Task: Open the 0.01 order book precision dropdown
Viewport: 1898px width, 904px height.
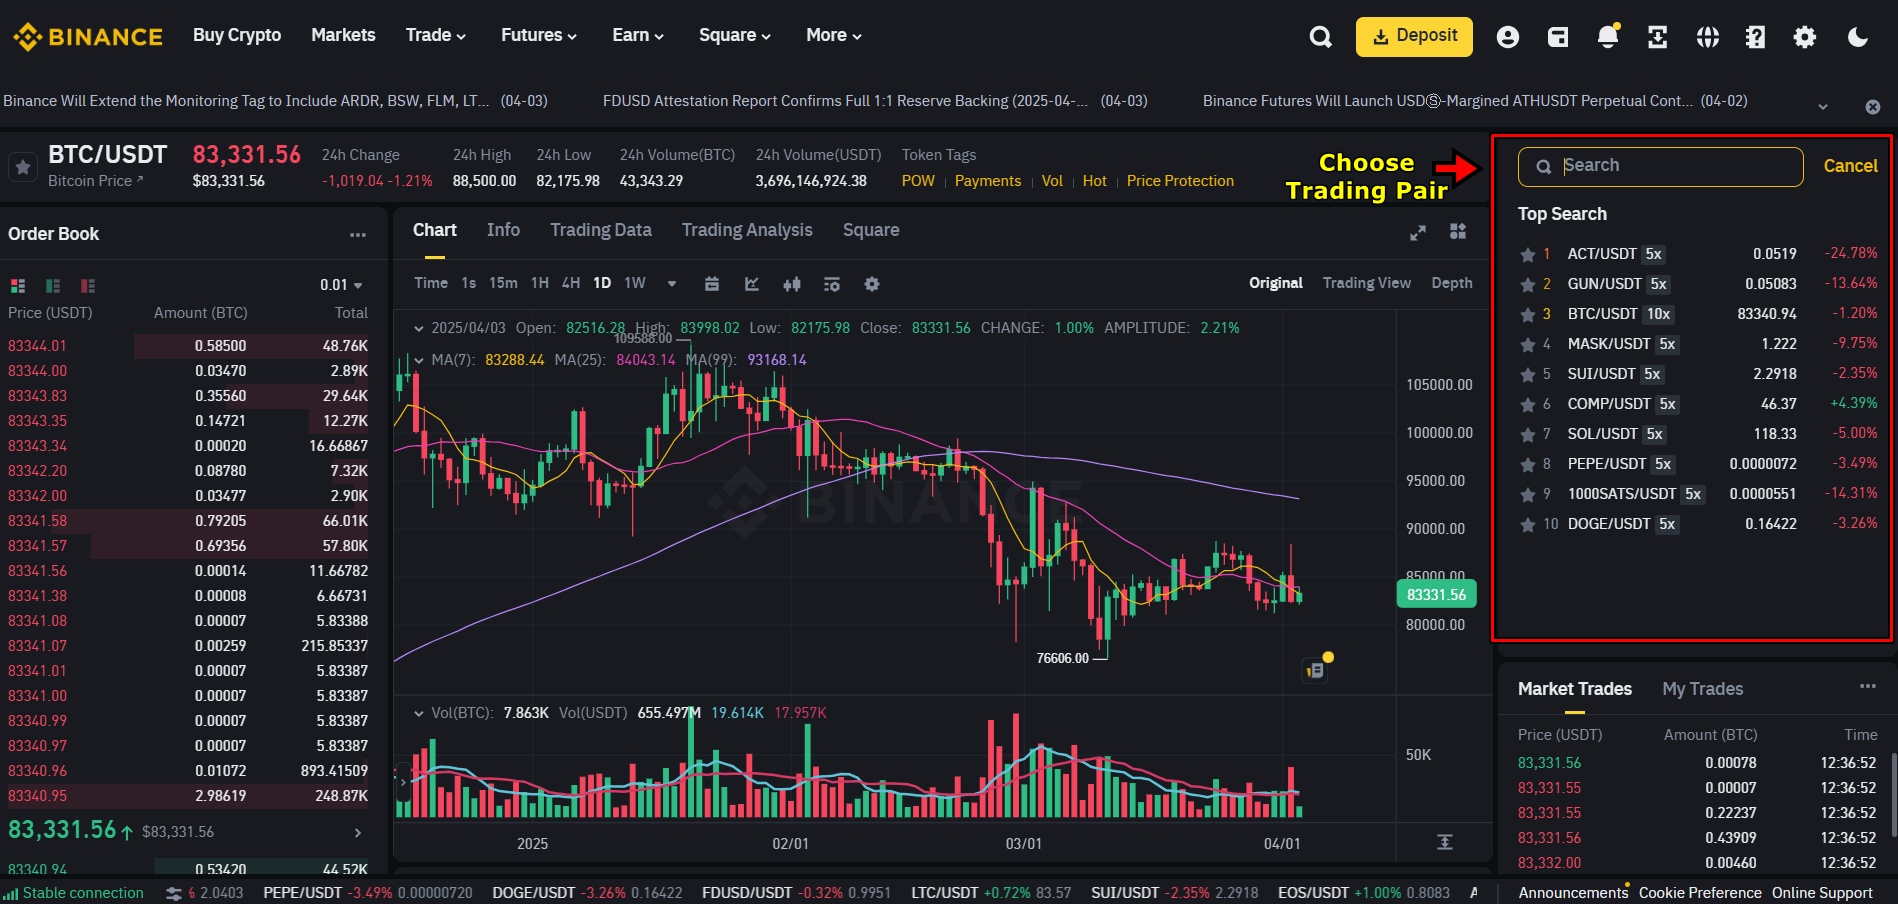Action: (340, 285)
